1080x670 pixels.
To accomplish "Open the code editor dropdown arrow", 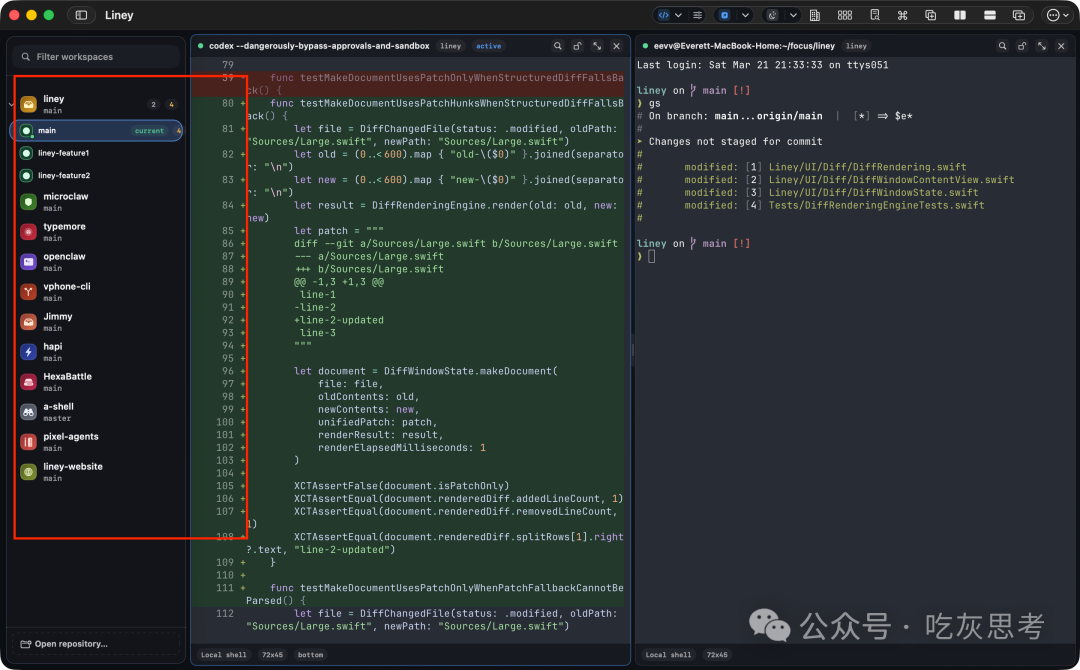I will (x=679, y=15).
